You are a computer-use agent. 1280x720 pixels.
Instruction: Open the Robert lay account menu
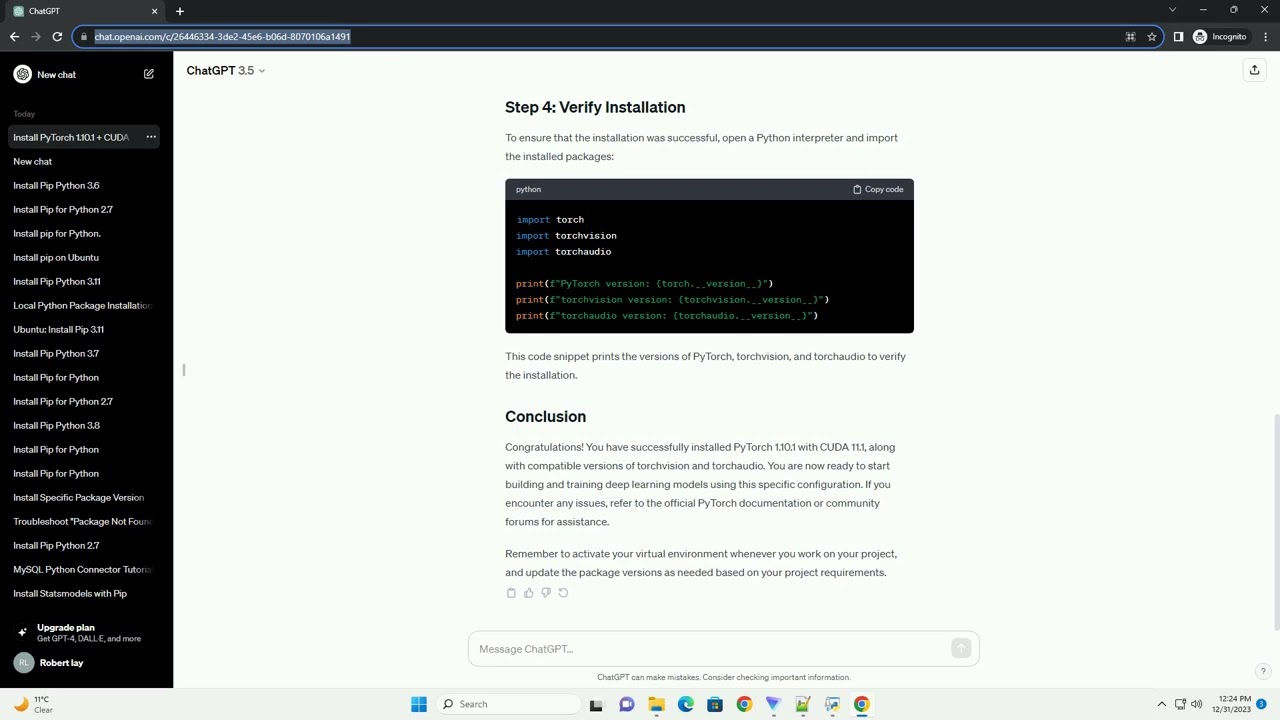pyautogui.click(x=86, y=663)
